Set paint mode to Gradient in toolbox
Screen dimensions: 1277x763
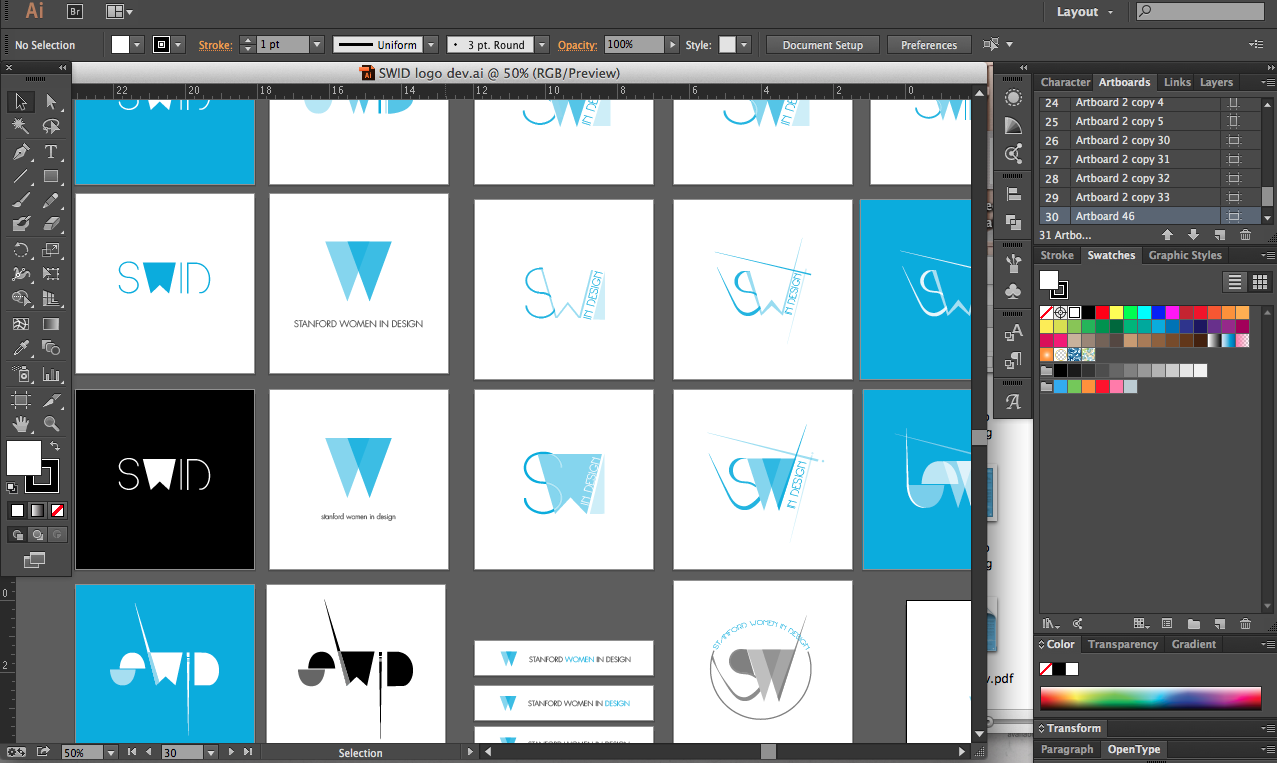point(37,510)
